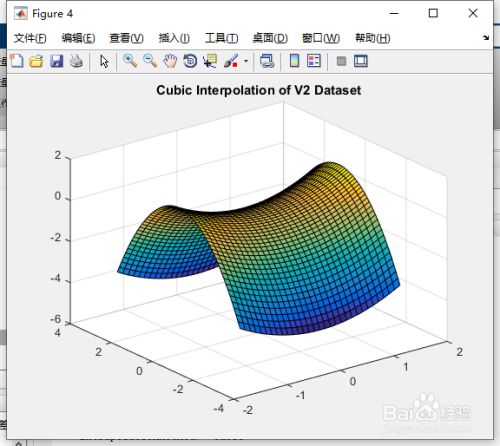Viewport: 500px width, 446px height.
Task: Activate the Zoom Out tool
Action: (150, 61)
